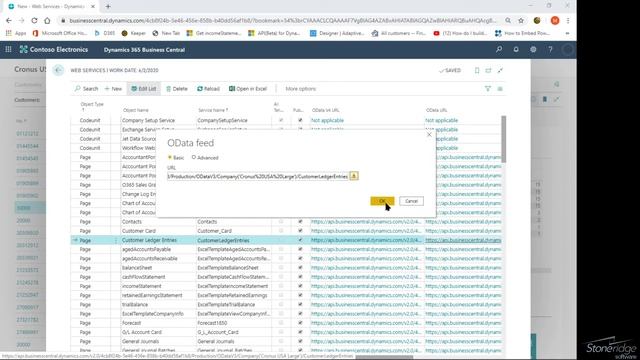Toggle Published checkbox for Customer Card row
Screen dimensions: 640x360
300,231
